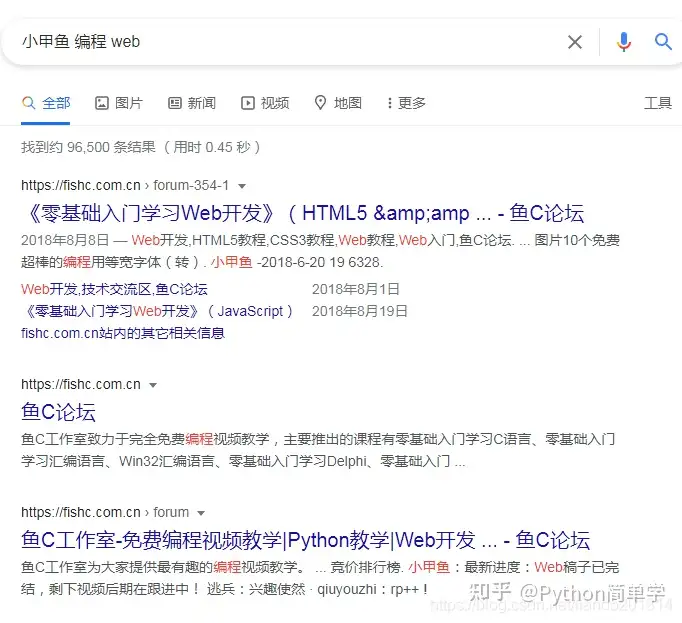The width and height of the screenshot is (682, 623).
Task: Open fishc.com.cn站内的其它相关信息 link
Action: tap(123, 333)
